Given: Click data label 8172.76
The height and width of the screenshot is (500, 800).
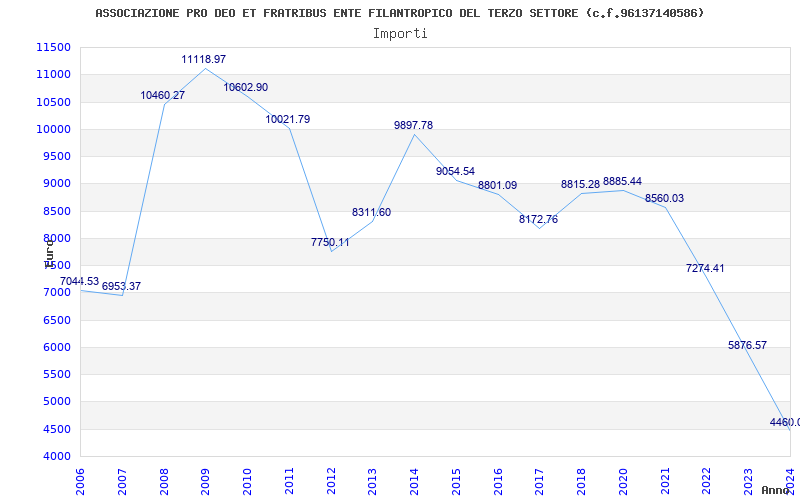Looking at the screenshot, I should click(x=538, y=219).
